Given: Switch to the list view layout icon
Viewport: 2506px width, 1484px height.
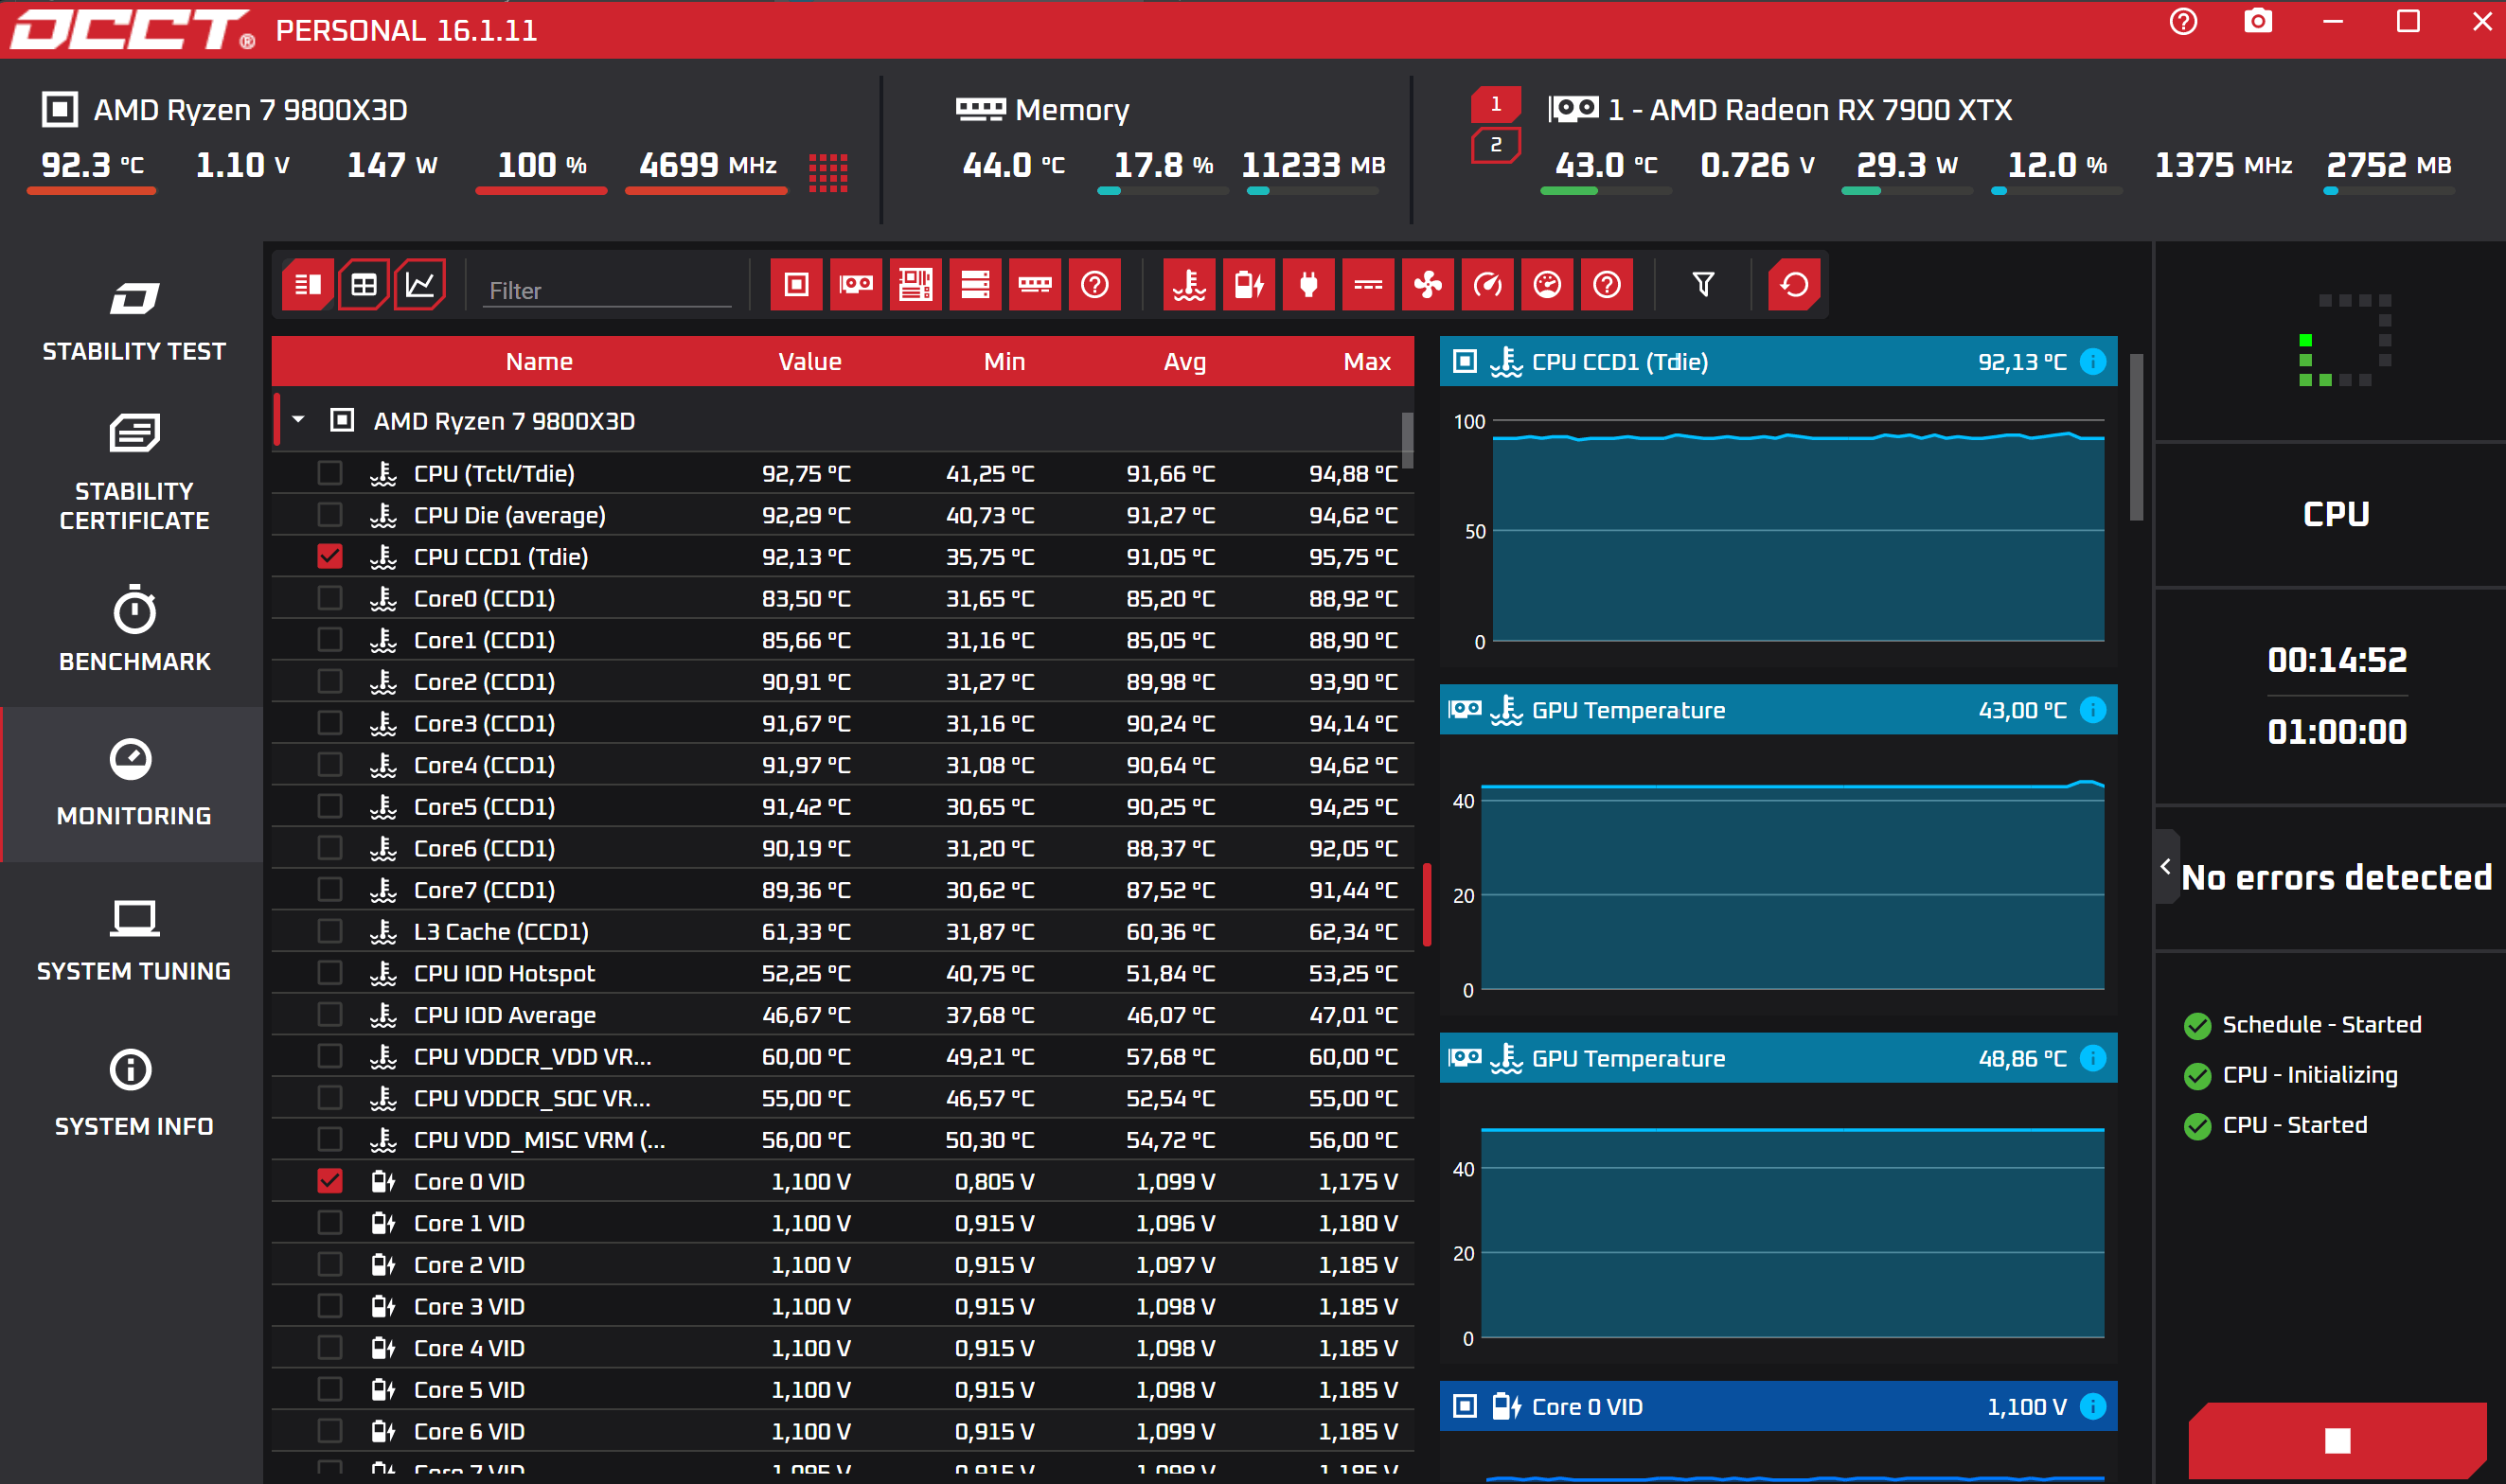Looking at the screenshot, I should 308,285.
